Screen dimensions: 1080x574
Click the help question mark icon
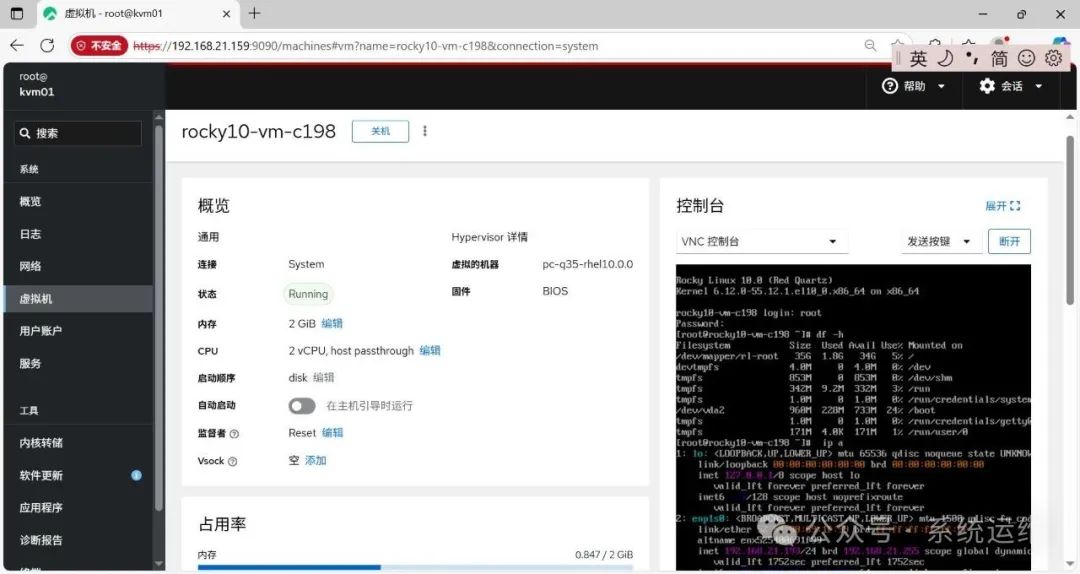(x=890, y=86)
